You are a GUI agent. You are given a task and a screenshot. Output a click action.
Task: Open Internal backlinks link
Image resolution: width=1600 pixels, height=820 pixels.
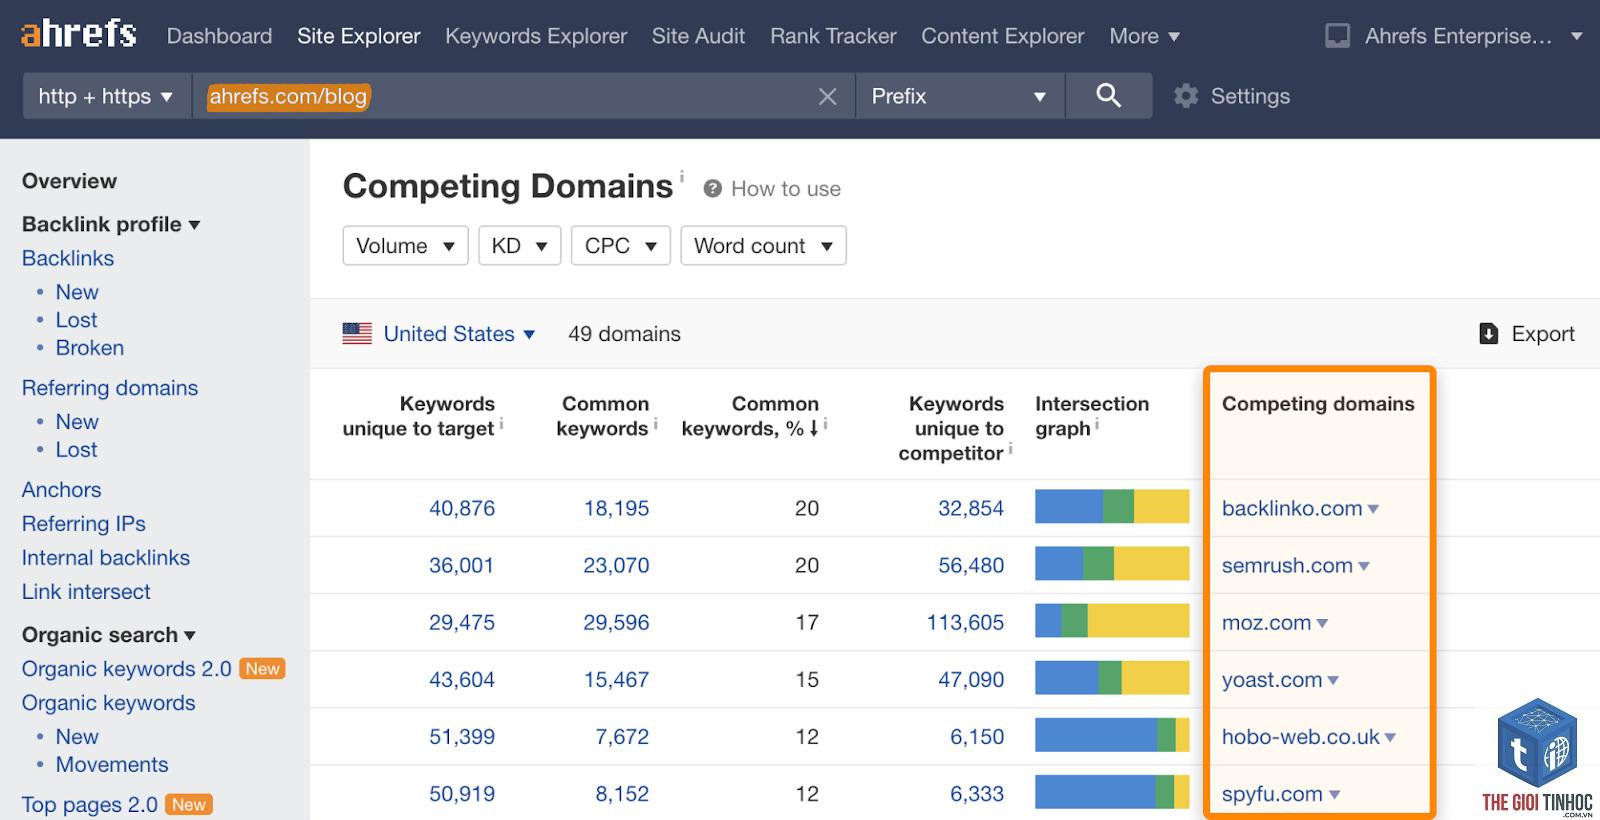tap(106, 558)
